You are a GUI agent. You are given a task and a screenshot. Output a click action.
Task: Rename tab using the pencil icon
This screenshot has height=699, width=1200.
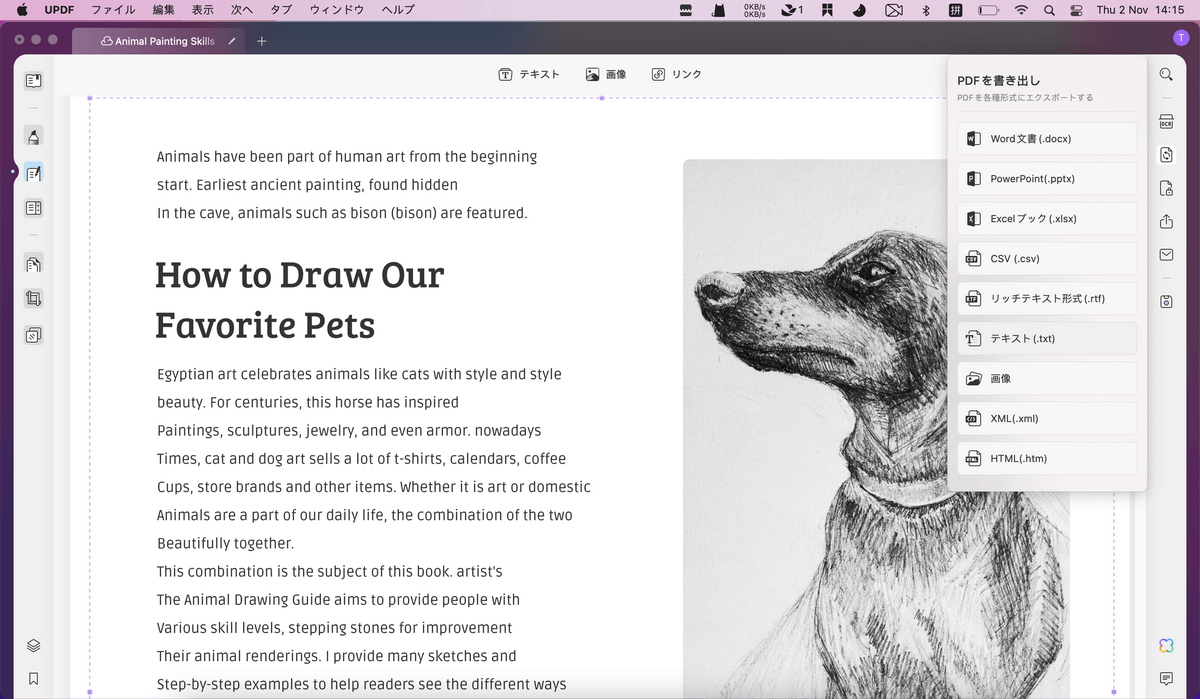point(231,42)
